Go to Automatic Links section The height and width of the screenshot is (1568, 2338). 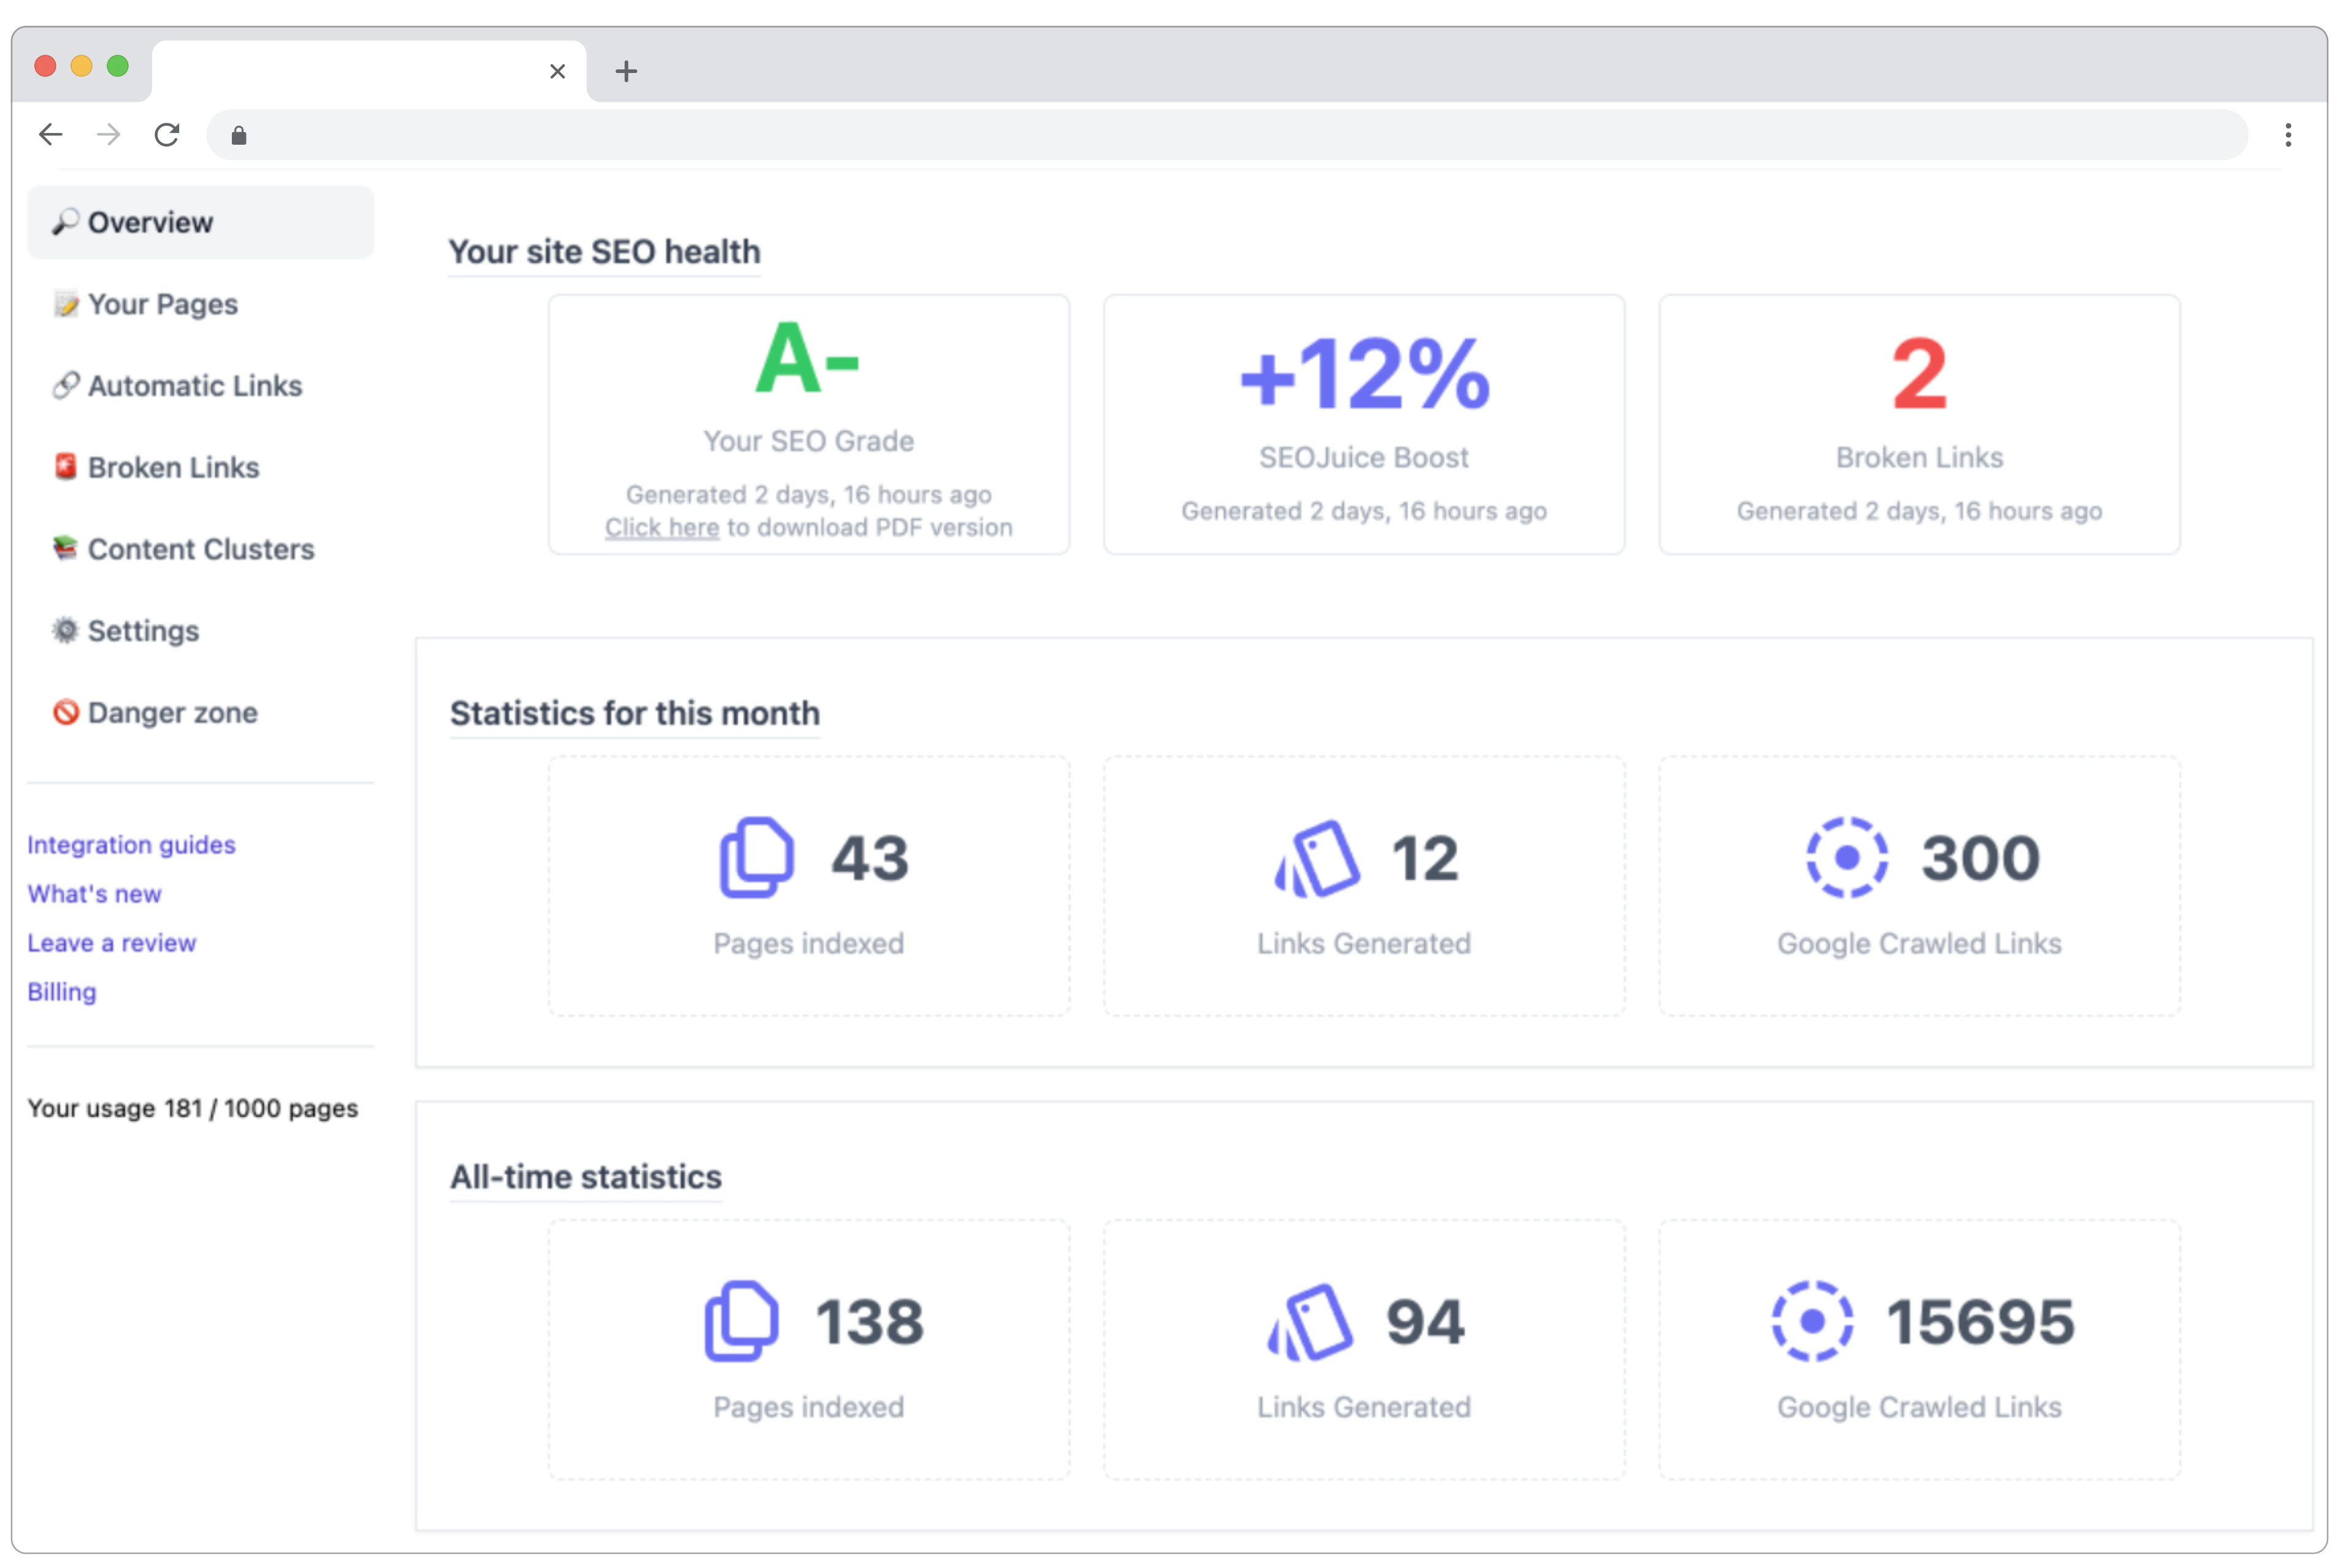pyautogui.click(x=194, y=386)
